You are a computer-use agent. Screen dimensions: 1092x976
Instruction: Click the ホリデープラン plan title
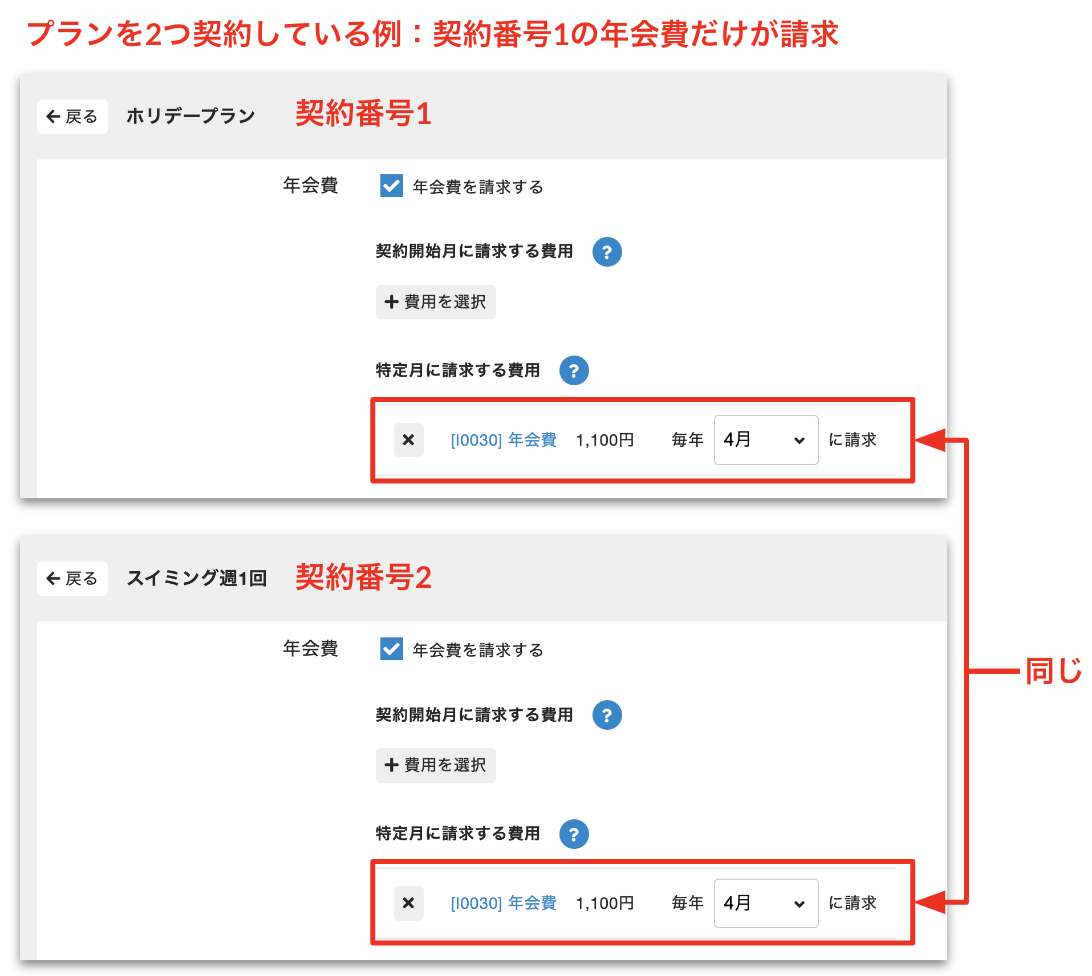(x=190, y=117)
